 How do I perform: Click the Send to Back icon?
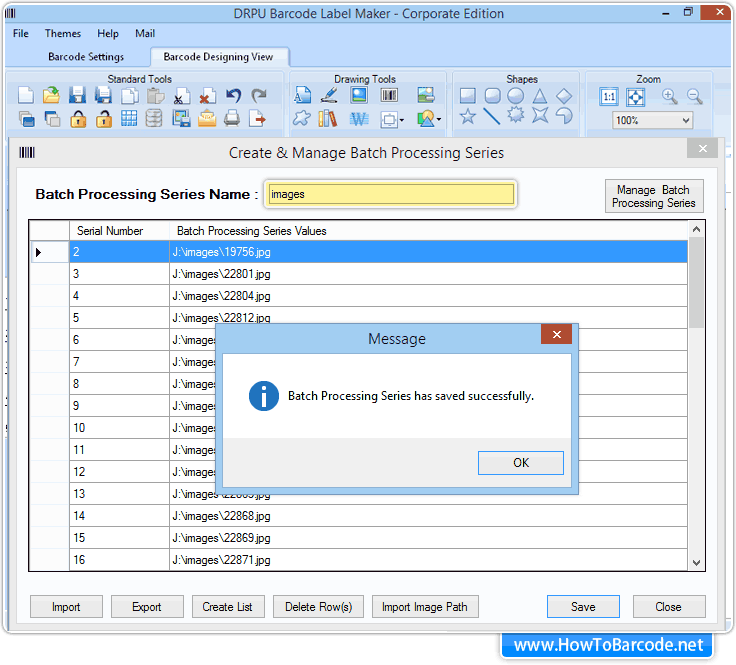(x=52, y=119)
